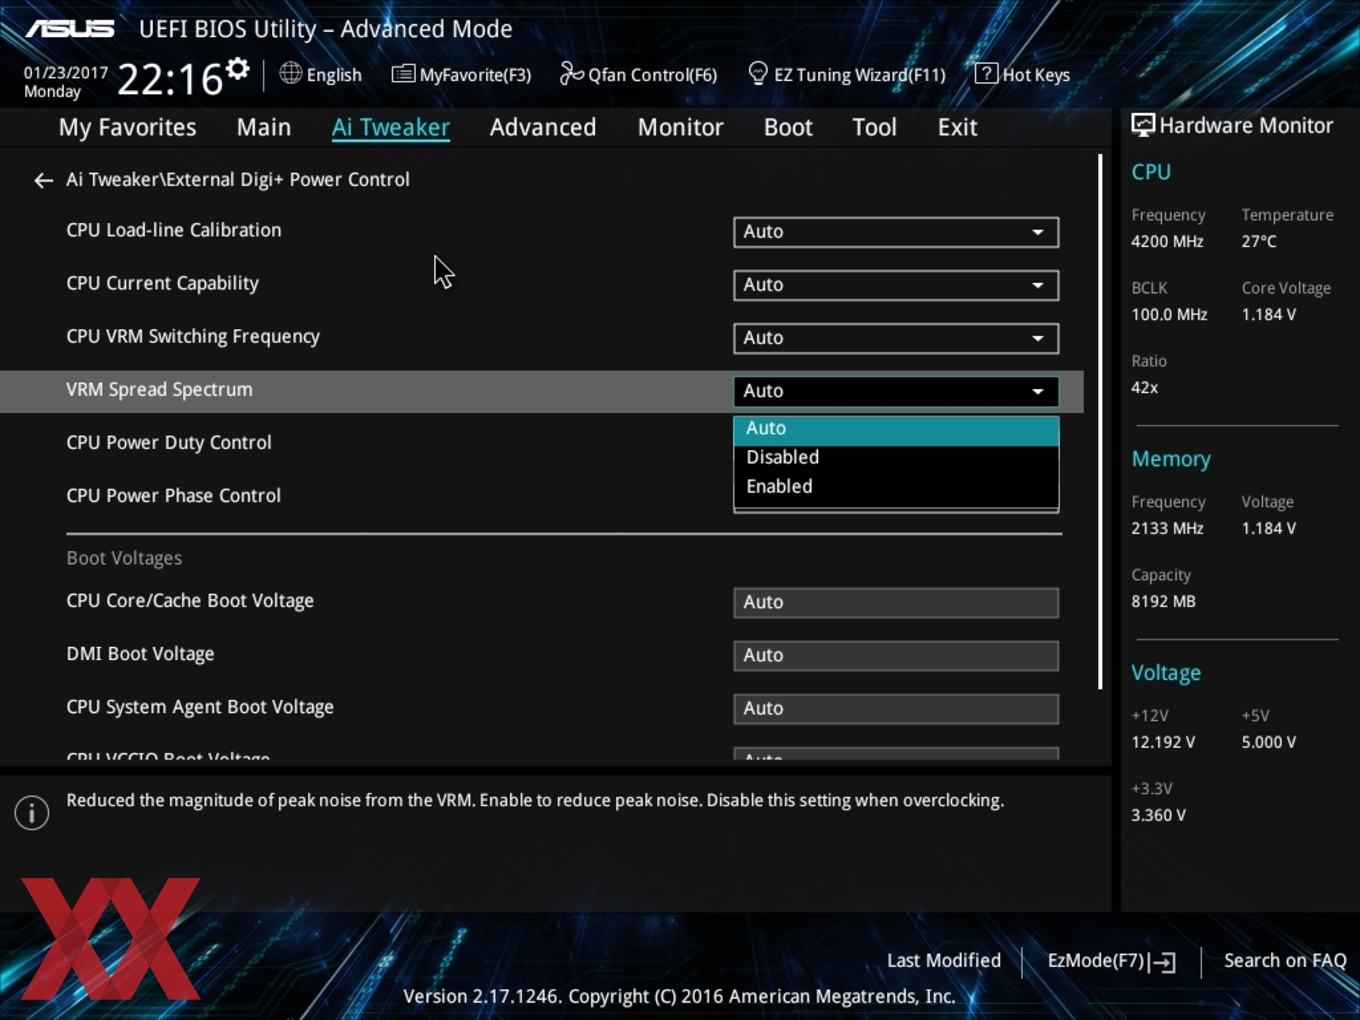Image resolution: width=1360 pixels, height=1020 pixels.
Task: Click Memory frequency value 2133 MHz
Action: tap(1167, 528)
